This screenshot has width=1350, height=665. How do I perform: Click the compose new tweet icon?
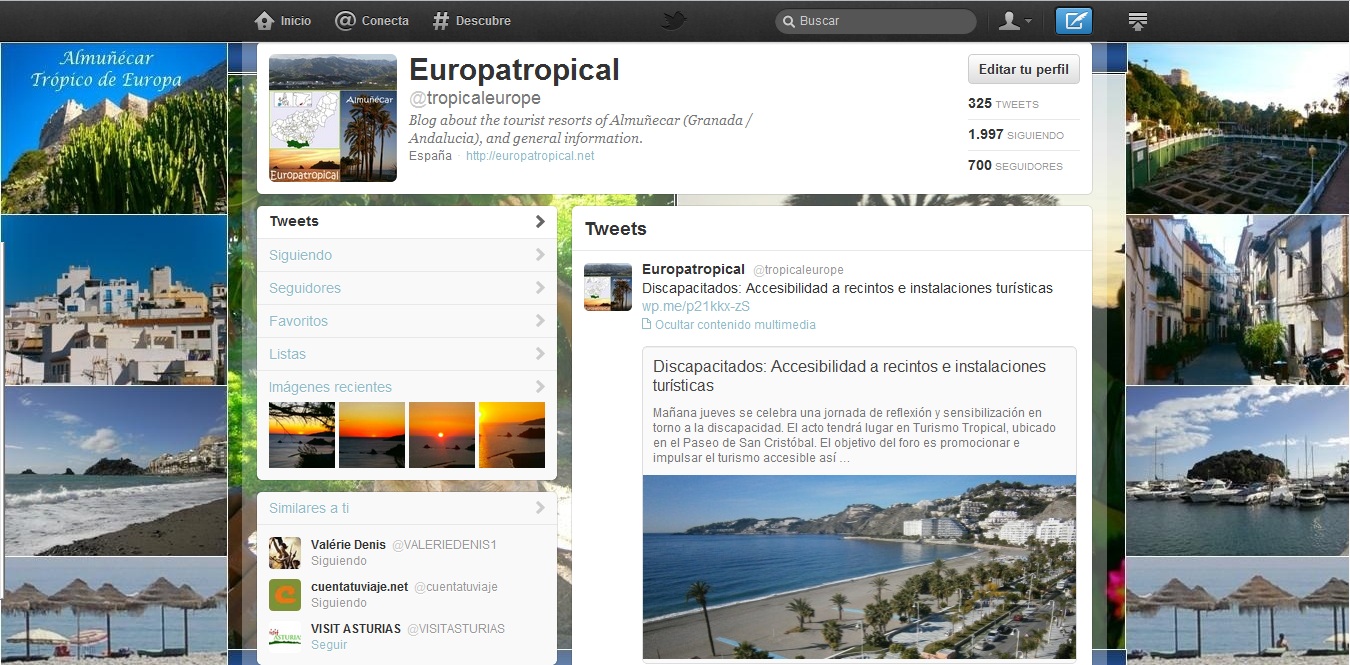(x=1074, y=21)
